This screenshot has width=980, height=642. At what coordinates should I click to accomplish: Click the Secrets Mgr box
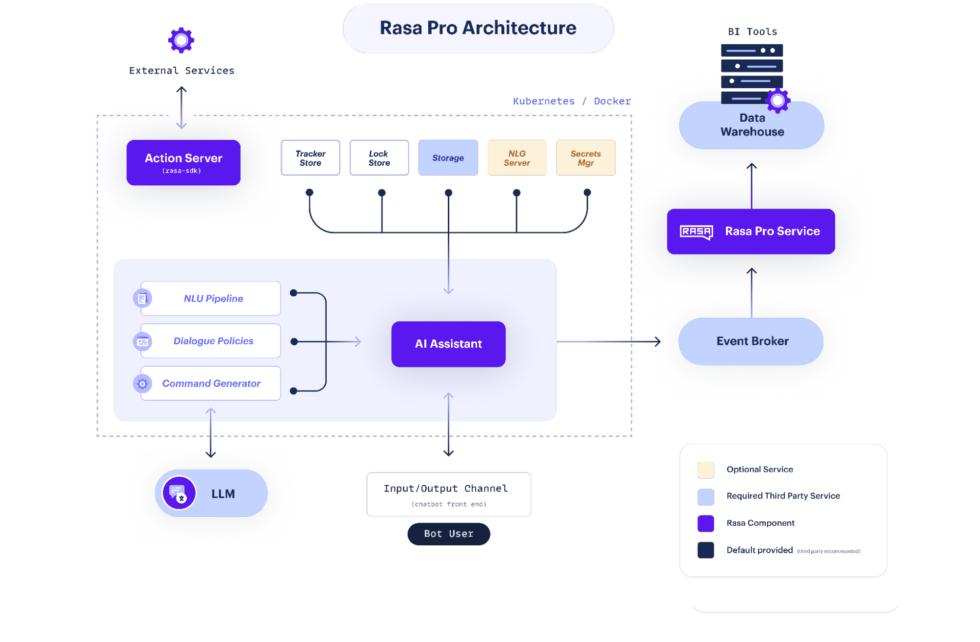pyautogui.click(x=586, y=158)
